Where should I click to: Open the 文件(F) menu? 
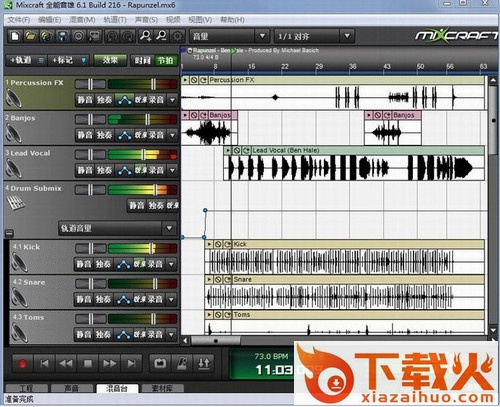click(x=19, y=20)
